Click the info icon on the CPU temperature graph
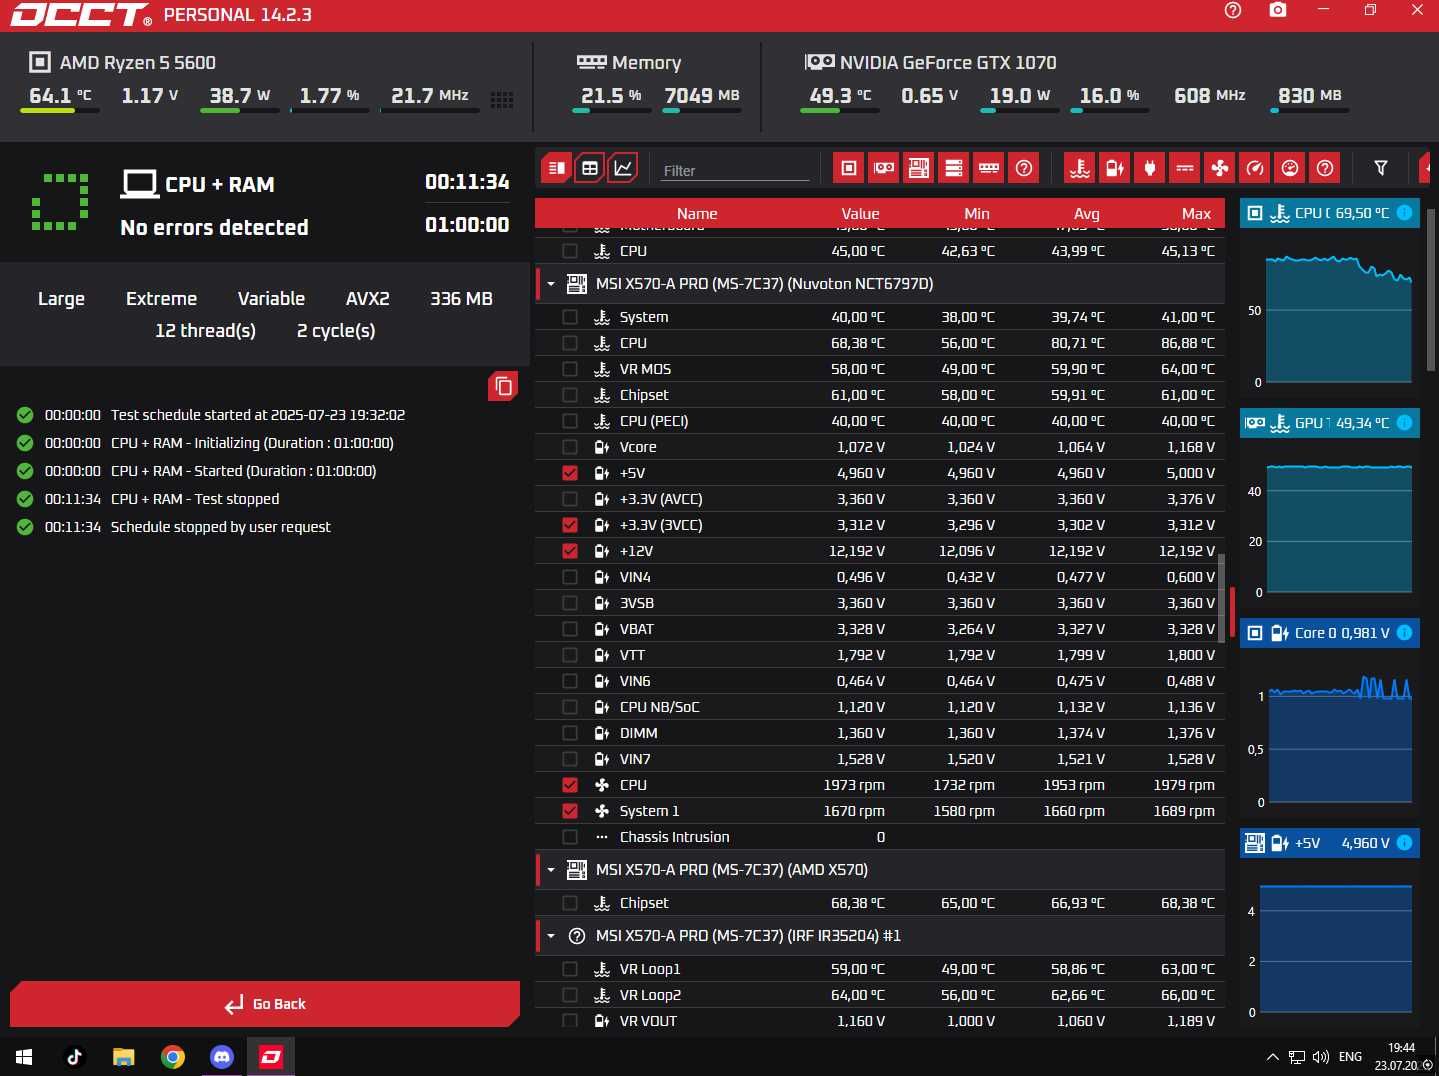The width and height of the screenshot is (1439, 1076). [1404, 212]
